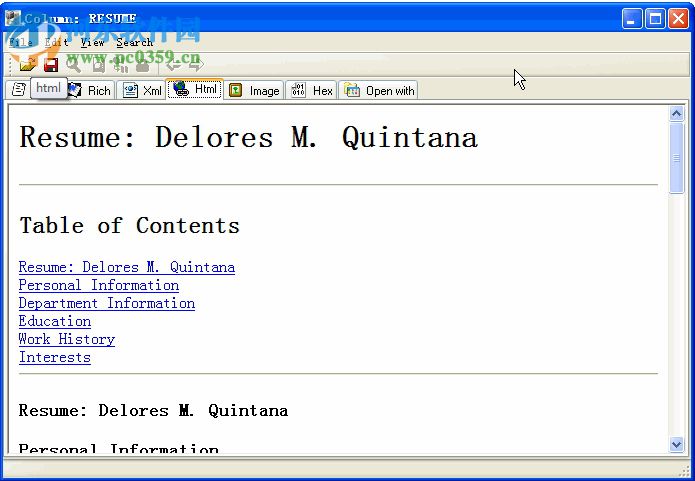Click the magnifying glass find icon

click(x=74, y=65)
